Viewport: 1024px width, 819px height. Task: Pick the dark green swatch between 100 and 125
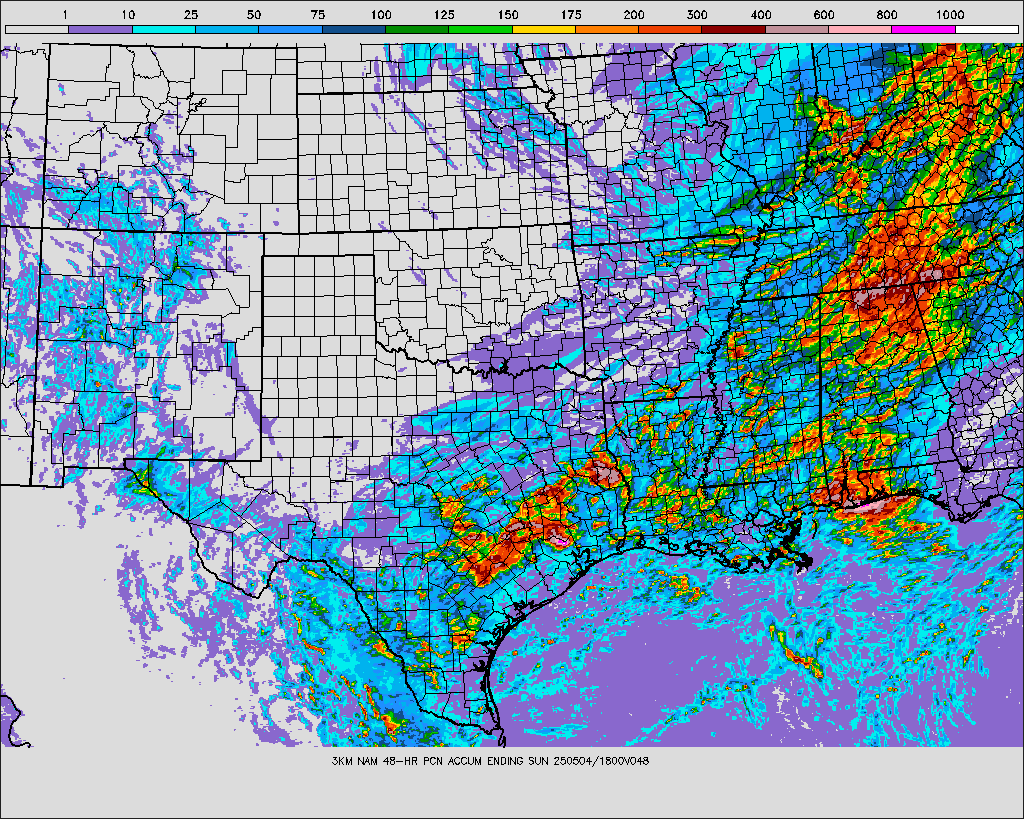point(417,29)
